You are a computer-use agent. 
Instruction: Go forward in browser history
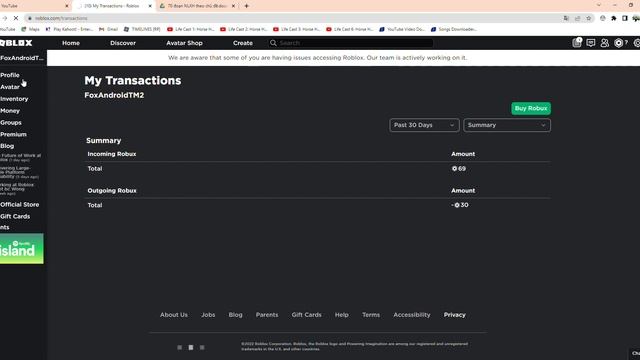(x=4, y=18)
